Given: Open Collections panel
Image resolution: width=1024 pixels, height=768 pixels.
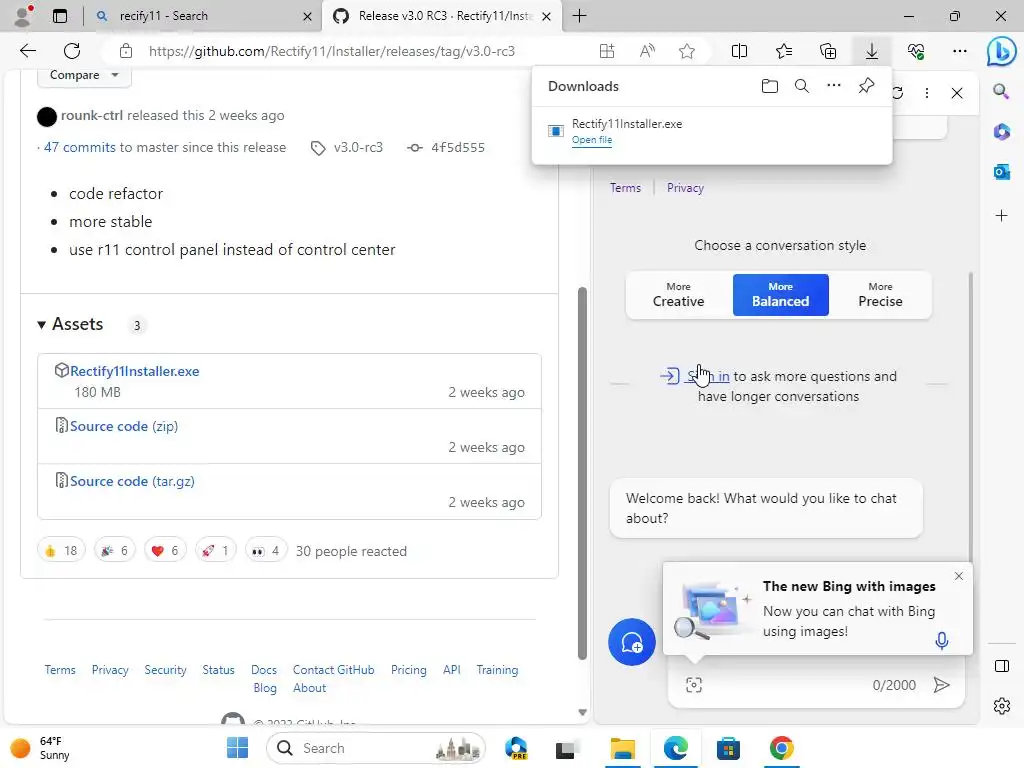Looking at the screenshot, I should click(827, 51).
